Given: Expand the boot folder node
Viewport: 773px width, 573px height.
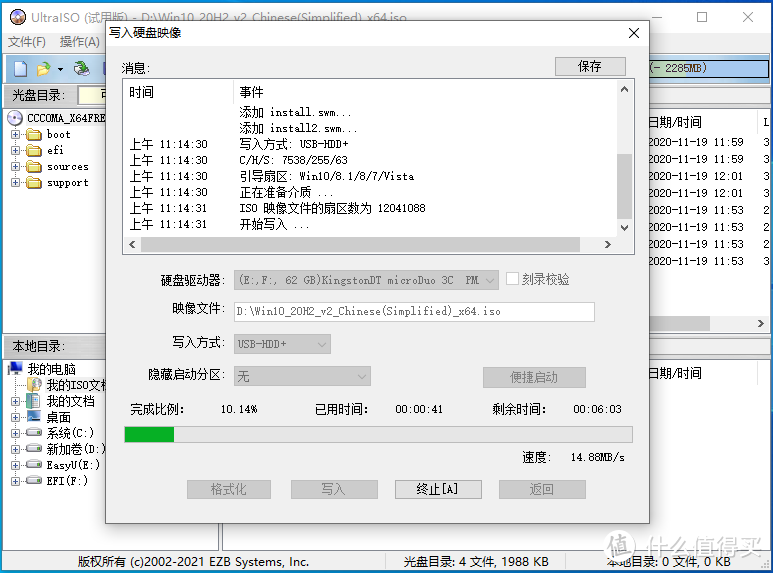Looking at the screenshot, I should [x=15, y=134].
